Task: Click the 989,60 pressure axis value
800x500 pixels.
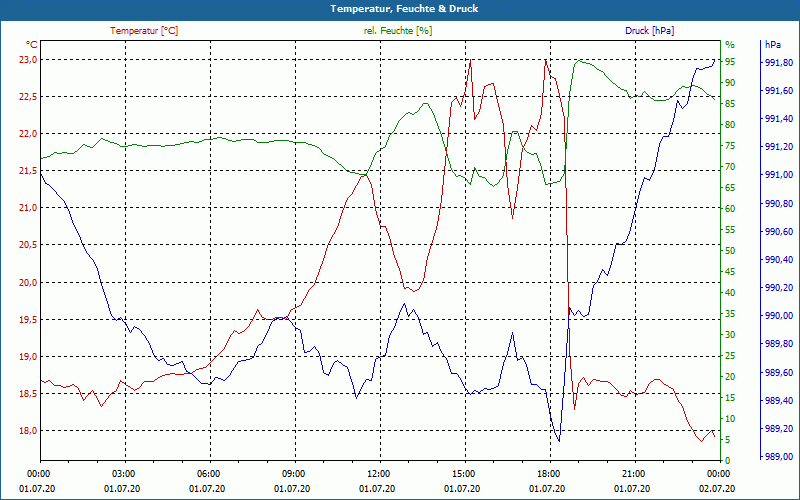Action: point(779,372)
